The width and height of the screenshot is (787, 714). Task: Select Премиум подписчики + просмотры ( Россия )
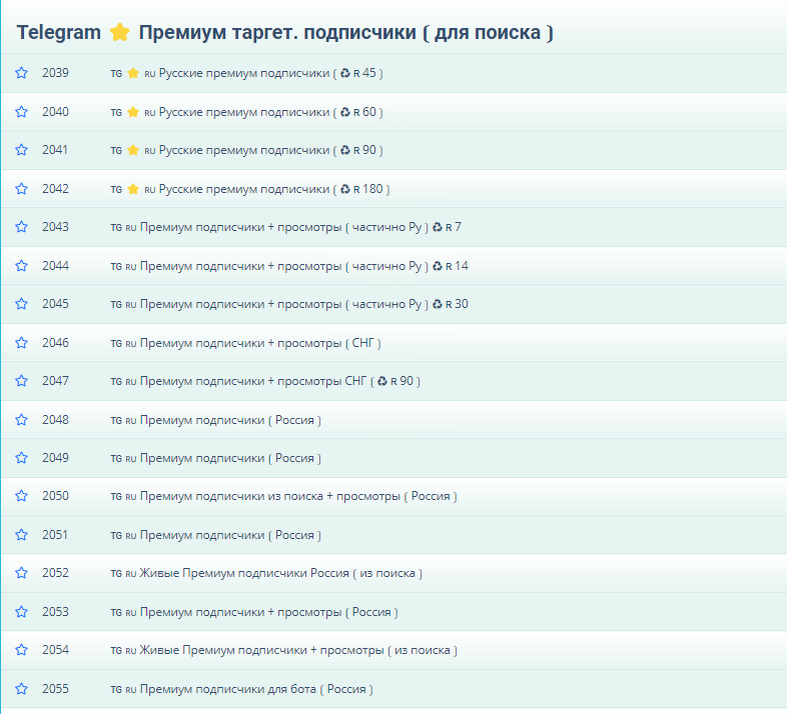point(254,612)
